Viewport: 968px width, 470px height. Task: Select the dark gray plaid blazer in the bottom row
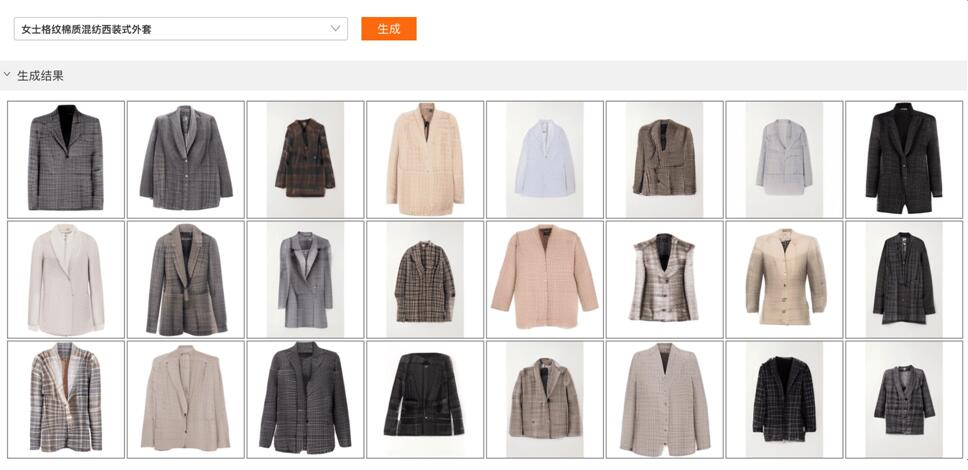tap(305, 400)
